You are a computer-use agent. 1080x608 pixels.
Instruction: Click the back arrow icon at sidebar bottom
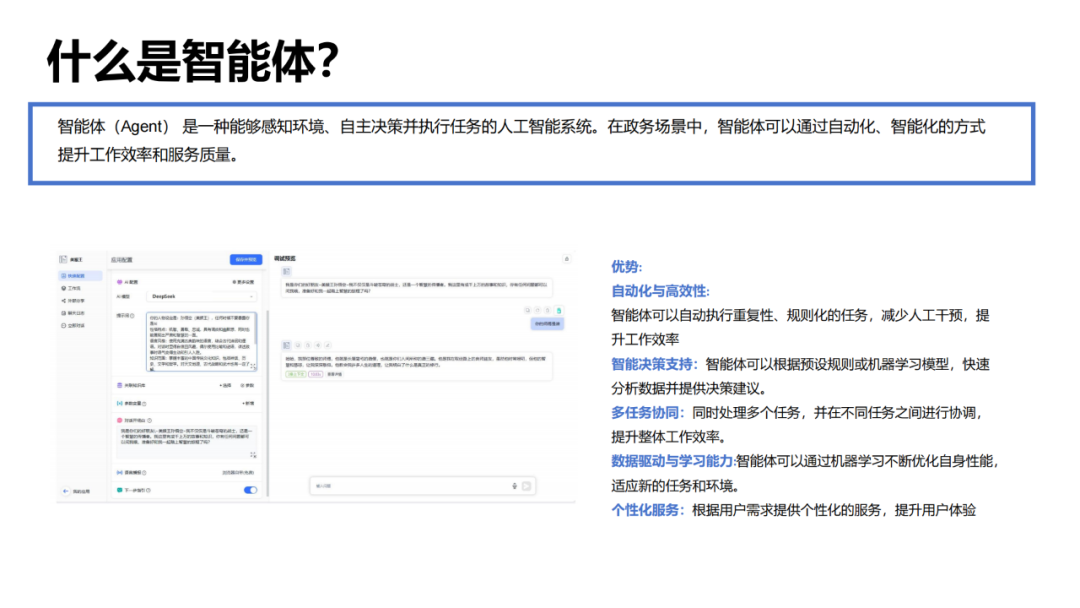[x=65, y=491]
